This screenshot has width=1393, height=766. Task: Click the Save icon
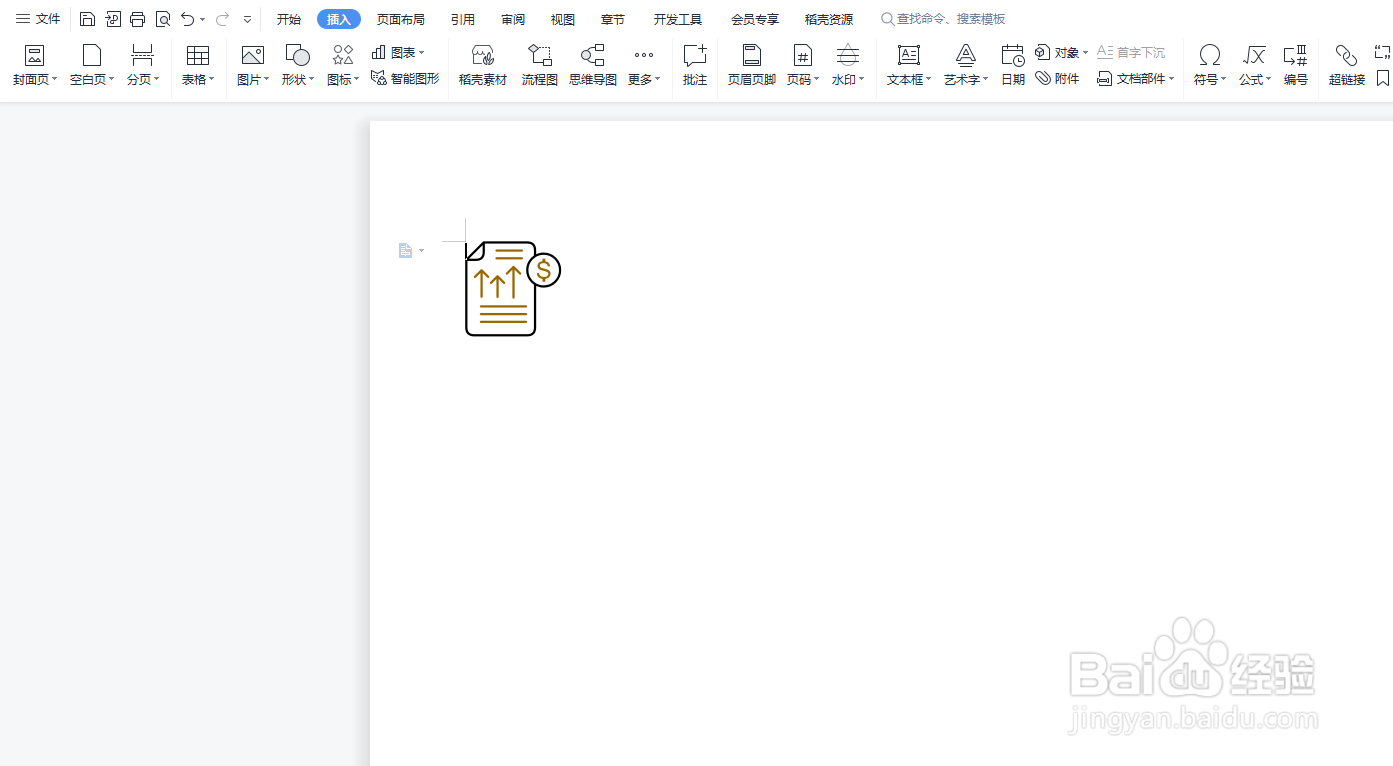(87, 19)
